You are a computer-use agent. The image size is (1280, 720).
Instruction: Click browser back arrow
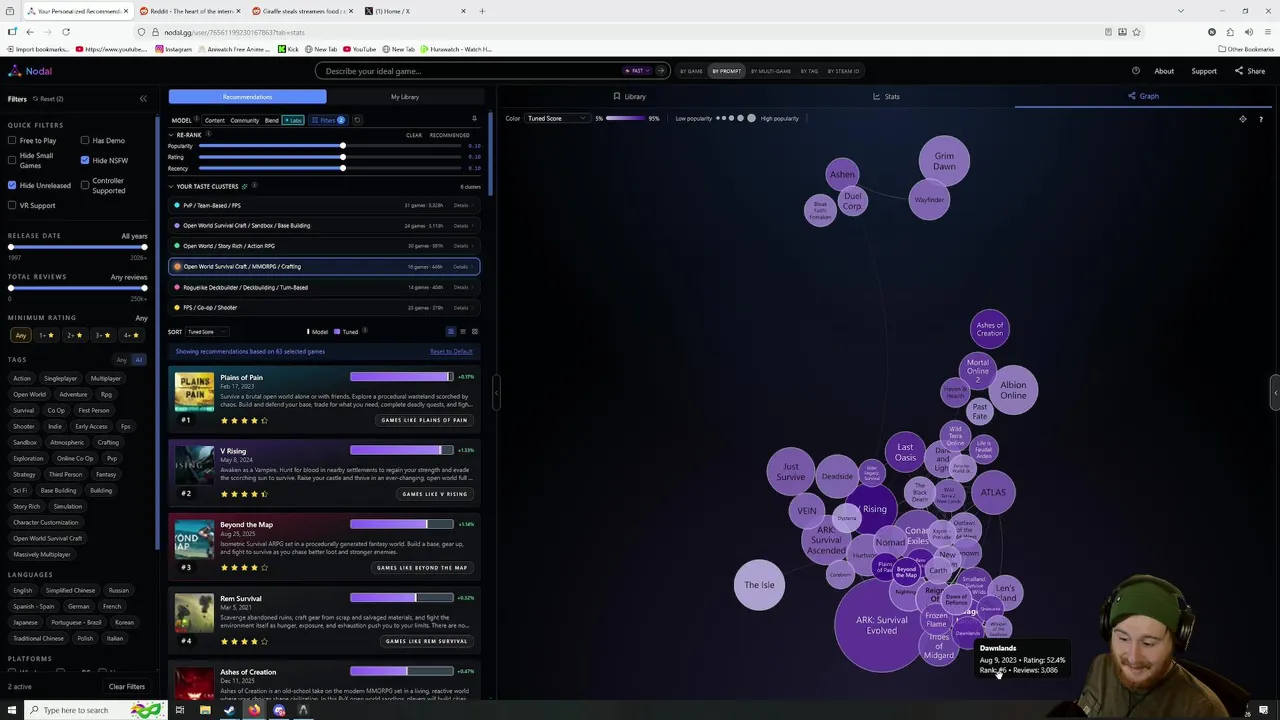point(30,32)
